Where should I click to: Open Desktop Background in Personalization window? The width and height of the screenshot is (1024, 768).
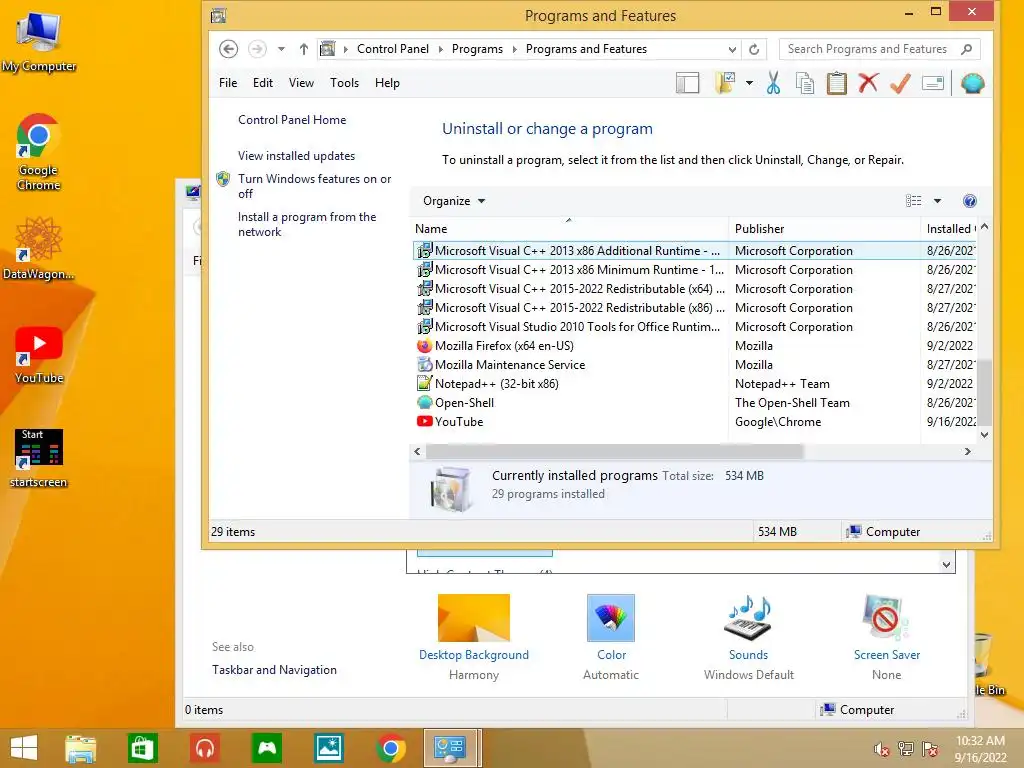click(x=474, y=637)
